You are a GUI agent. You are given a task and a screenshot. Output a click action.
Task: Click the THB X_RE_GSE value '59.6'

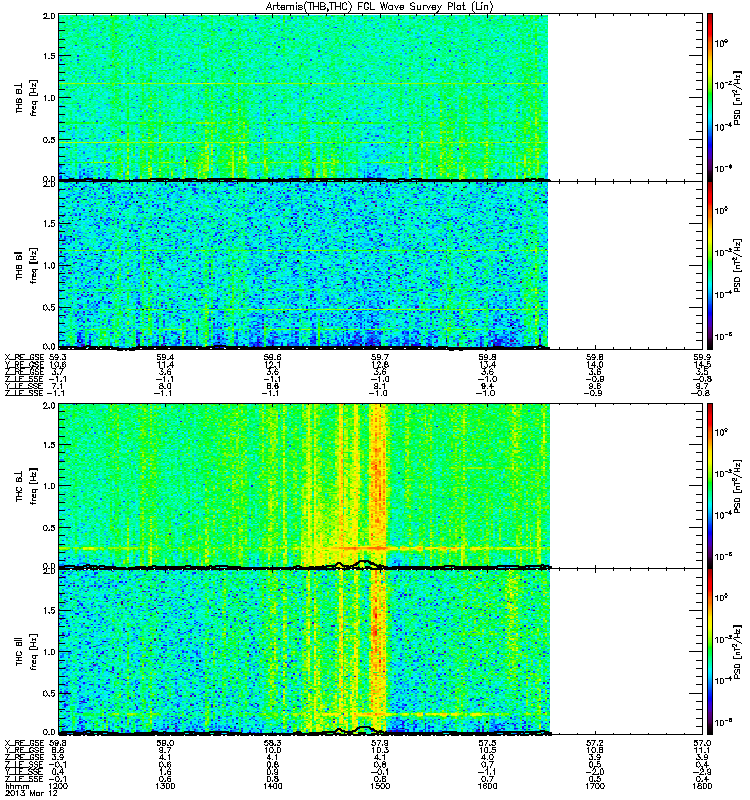tap(272, 357)
